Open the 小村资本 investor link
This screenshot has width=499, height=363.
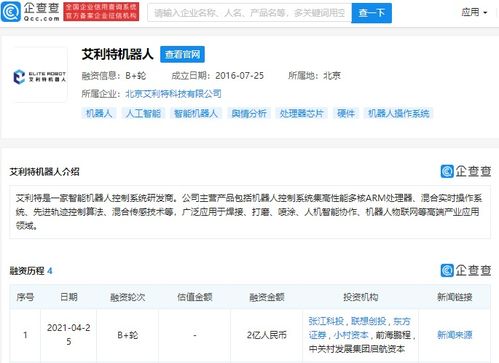click(351, 335)
